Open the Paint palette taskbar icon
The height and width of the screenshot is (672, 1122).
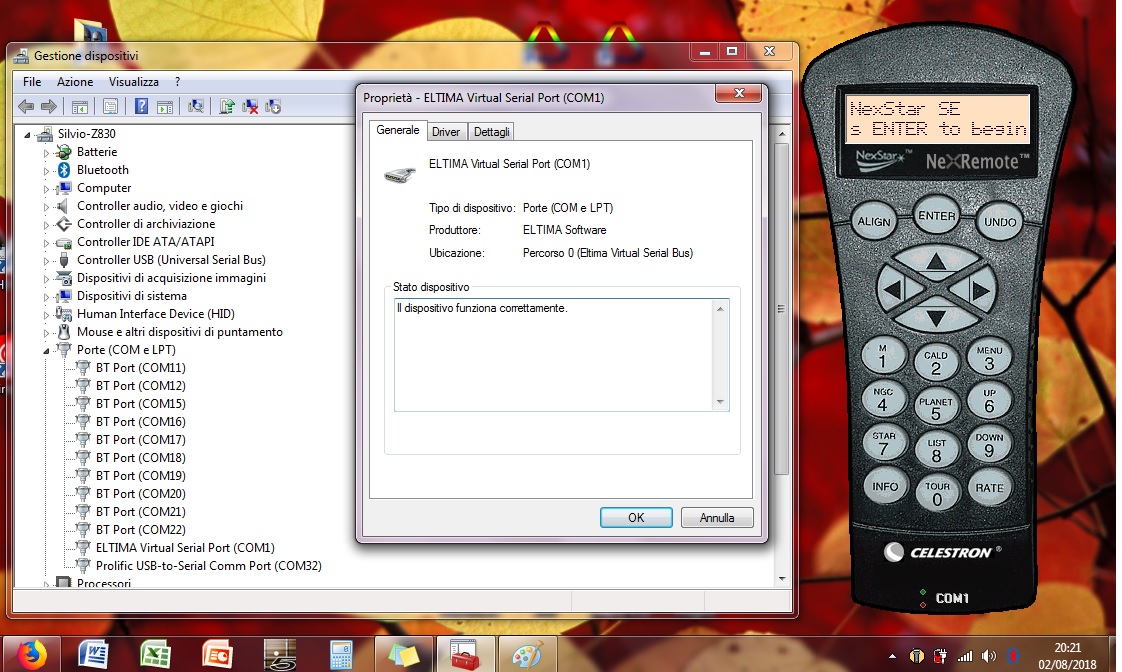click(527, 655)
